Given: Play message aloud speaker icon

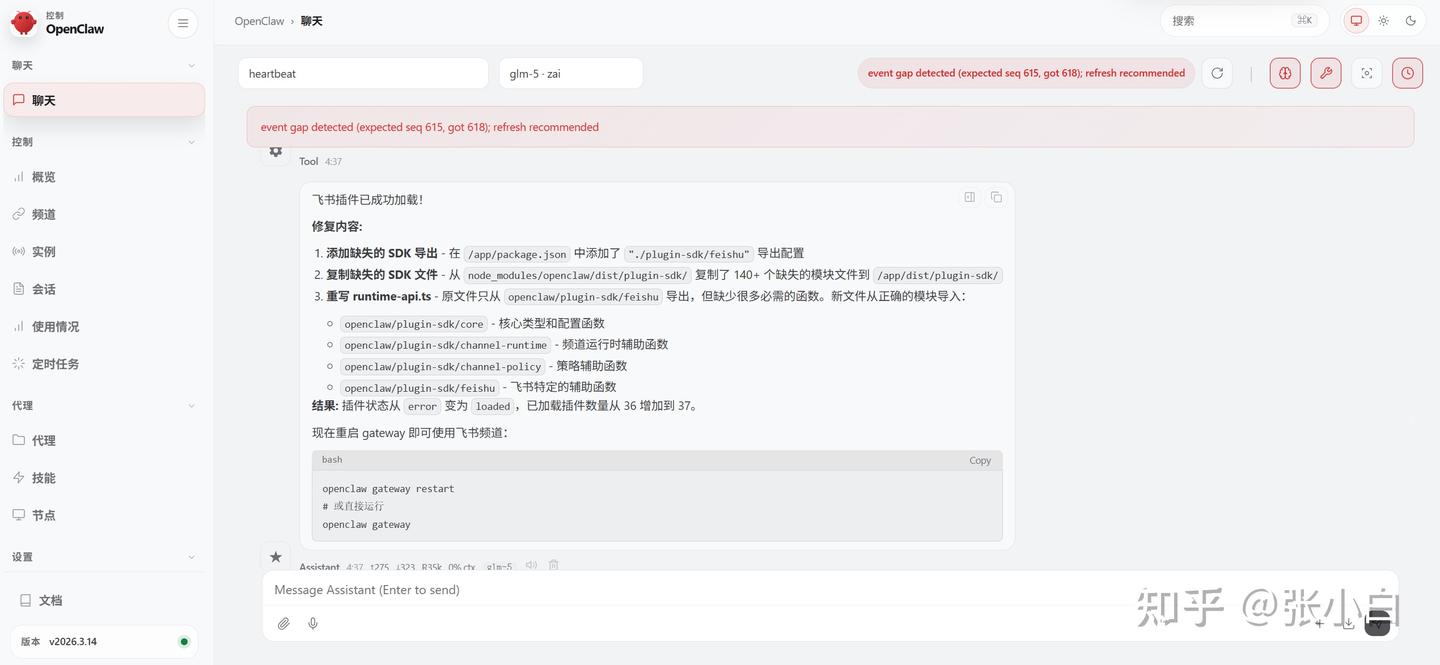Looking at the screenshot, I should (x=531, y=565).
